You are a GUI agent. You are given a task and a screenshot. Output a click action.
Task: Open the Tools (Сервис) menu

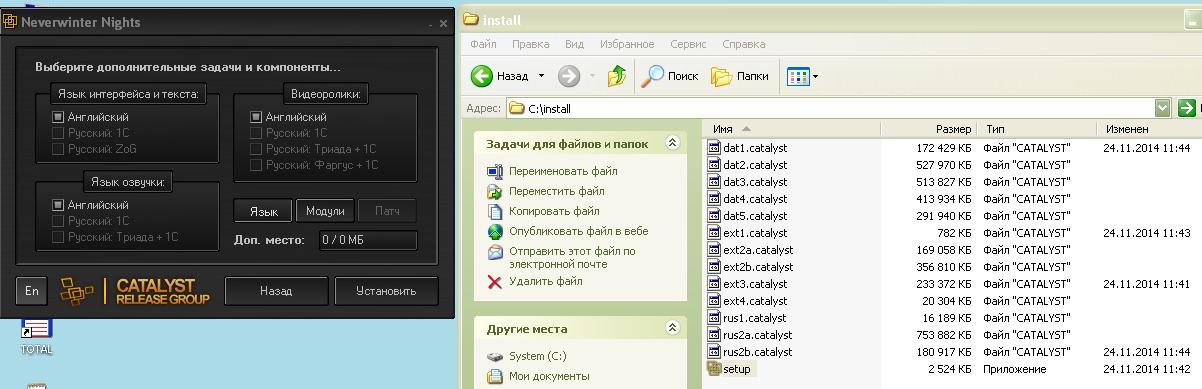coord(688,44)
